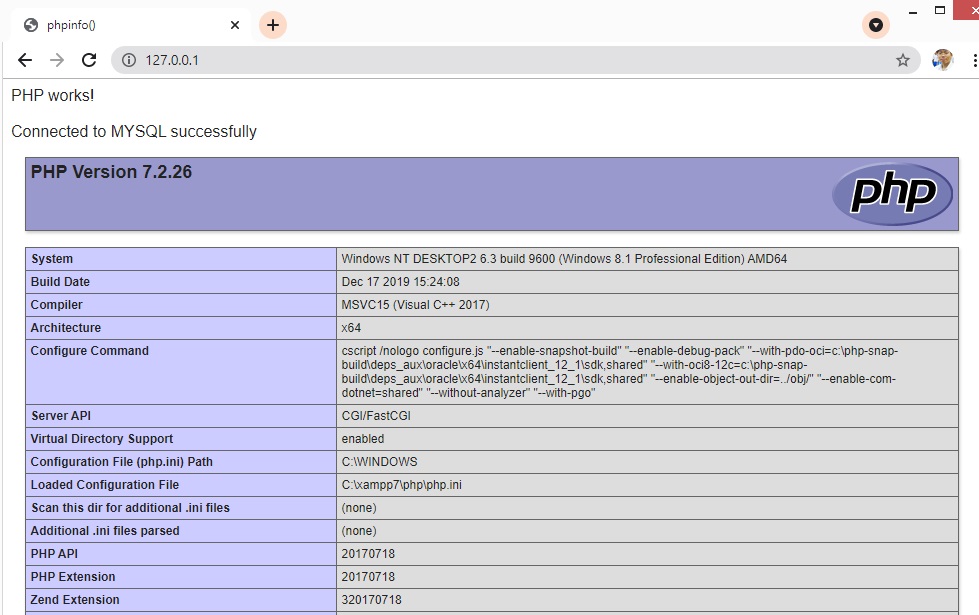Click the PHP Version 7.2.26 heading
This screenshot has height=615, width=979.
click(111, 172)
